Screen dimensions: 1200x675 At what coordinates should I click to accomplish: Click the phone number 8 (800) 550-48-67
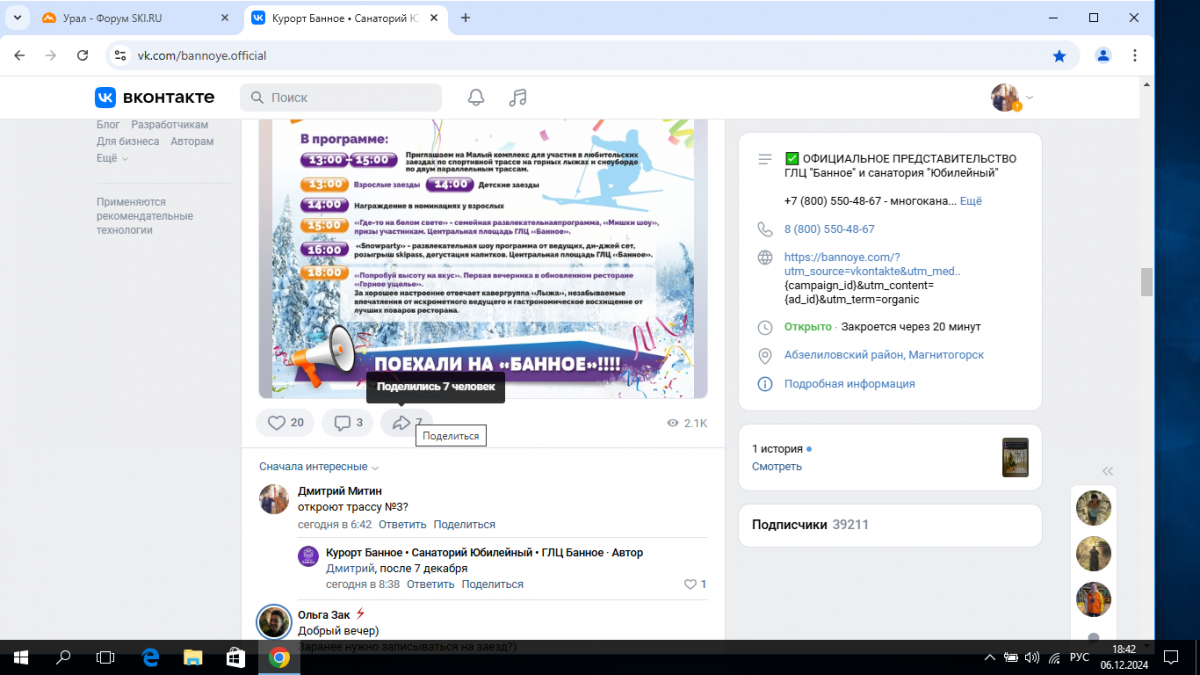829,229
